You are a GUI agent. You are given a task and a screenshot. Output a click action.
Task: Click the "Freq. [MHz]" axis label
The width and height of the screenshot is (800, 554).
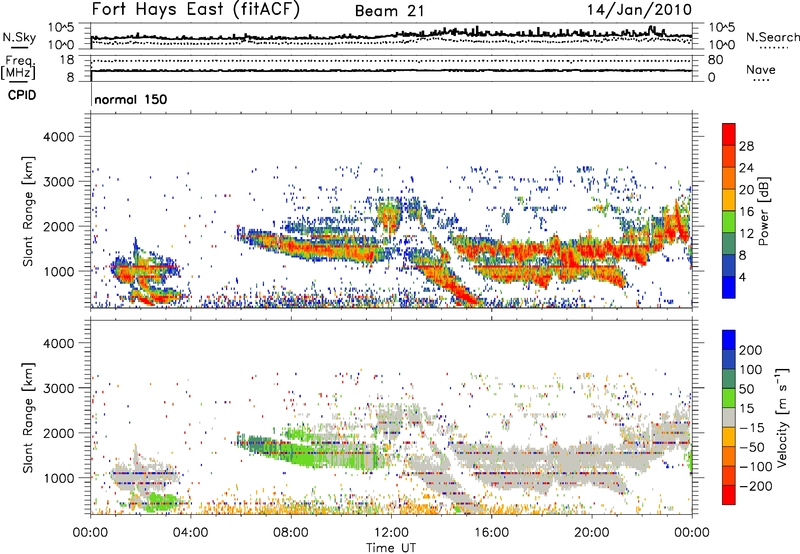[19, 67]
